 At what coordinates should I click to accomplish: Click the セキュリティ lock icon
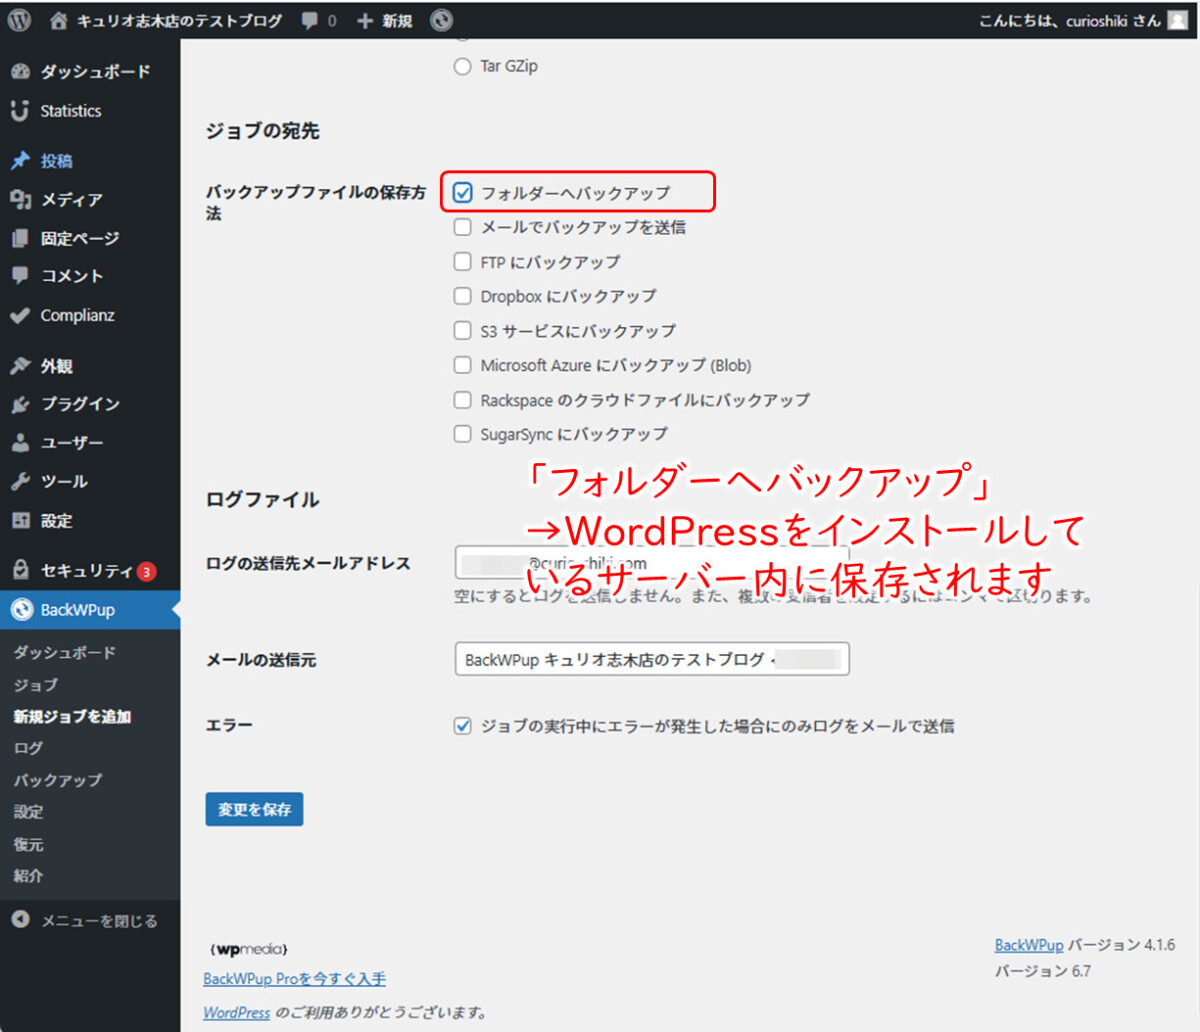coord(20,570)
